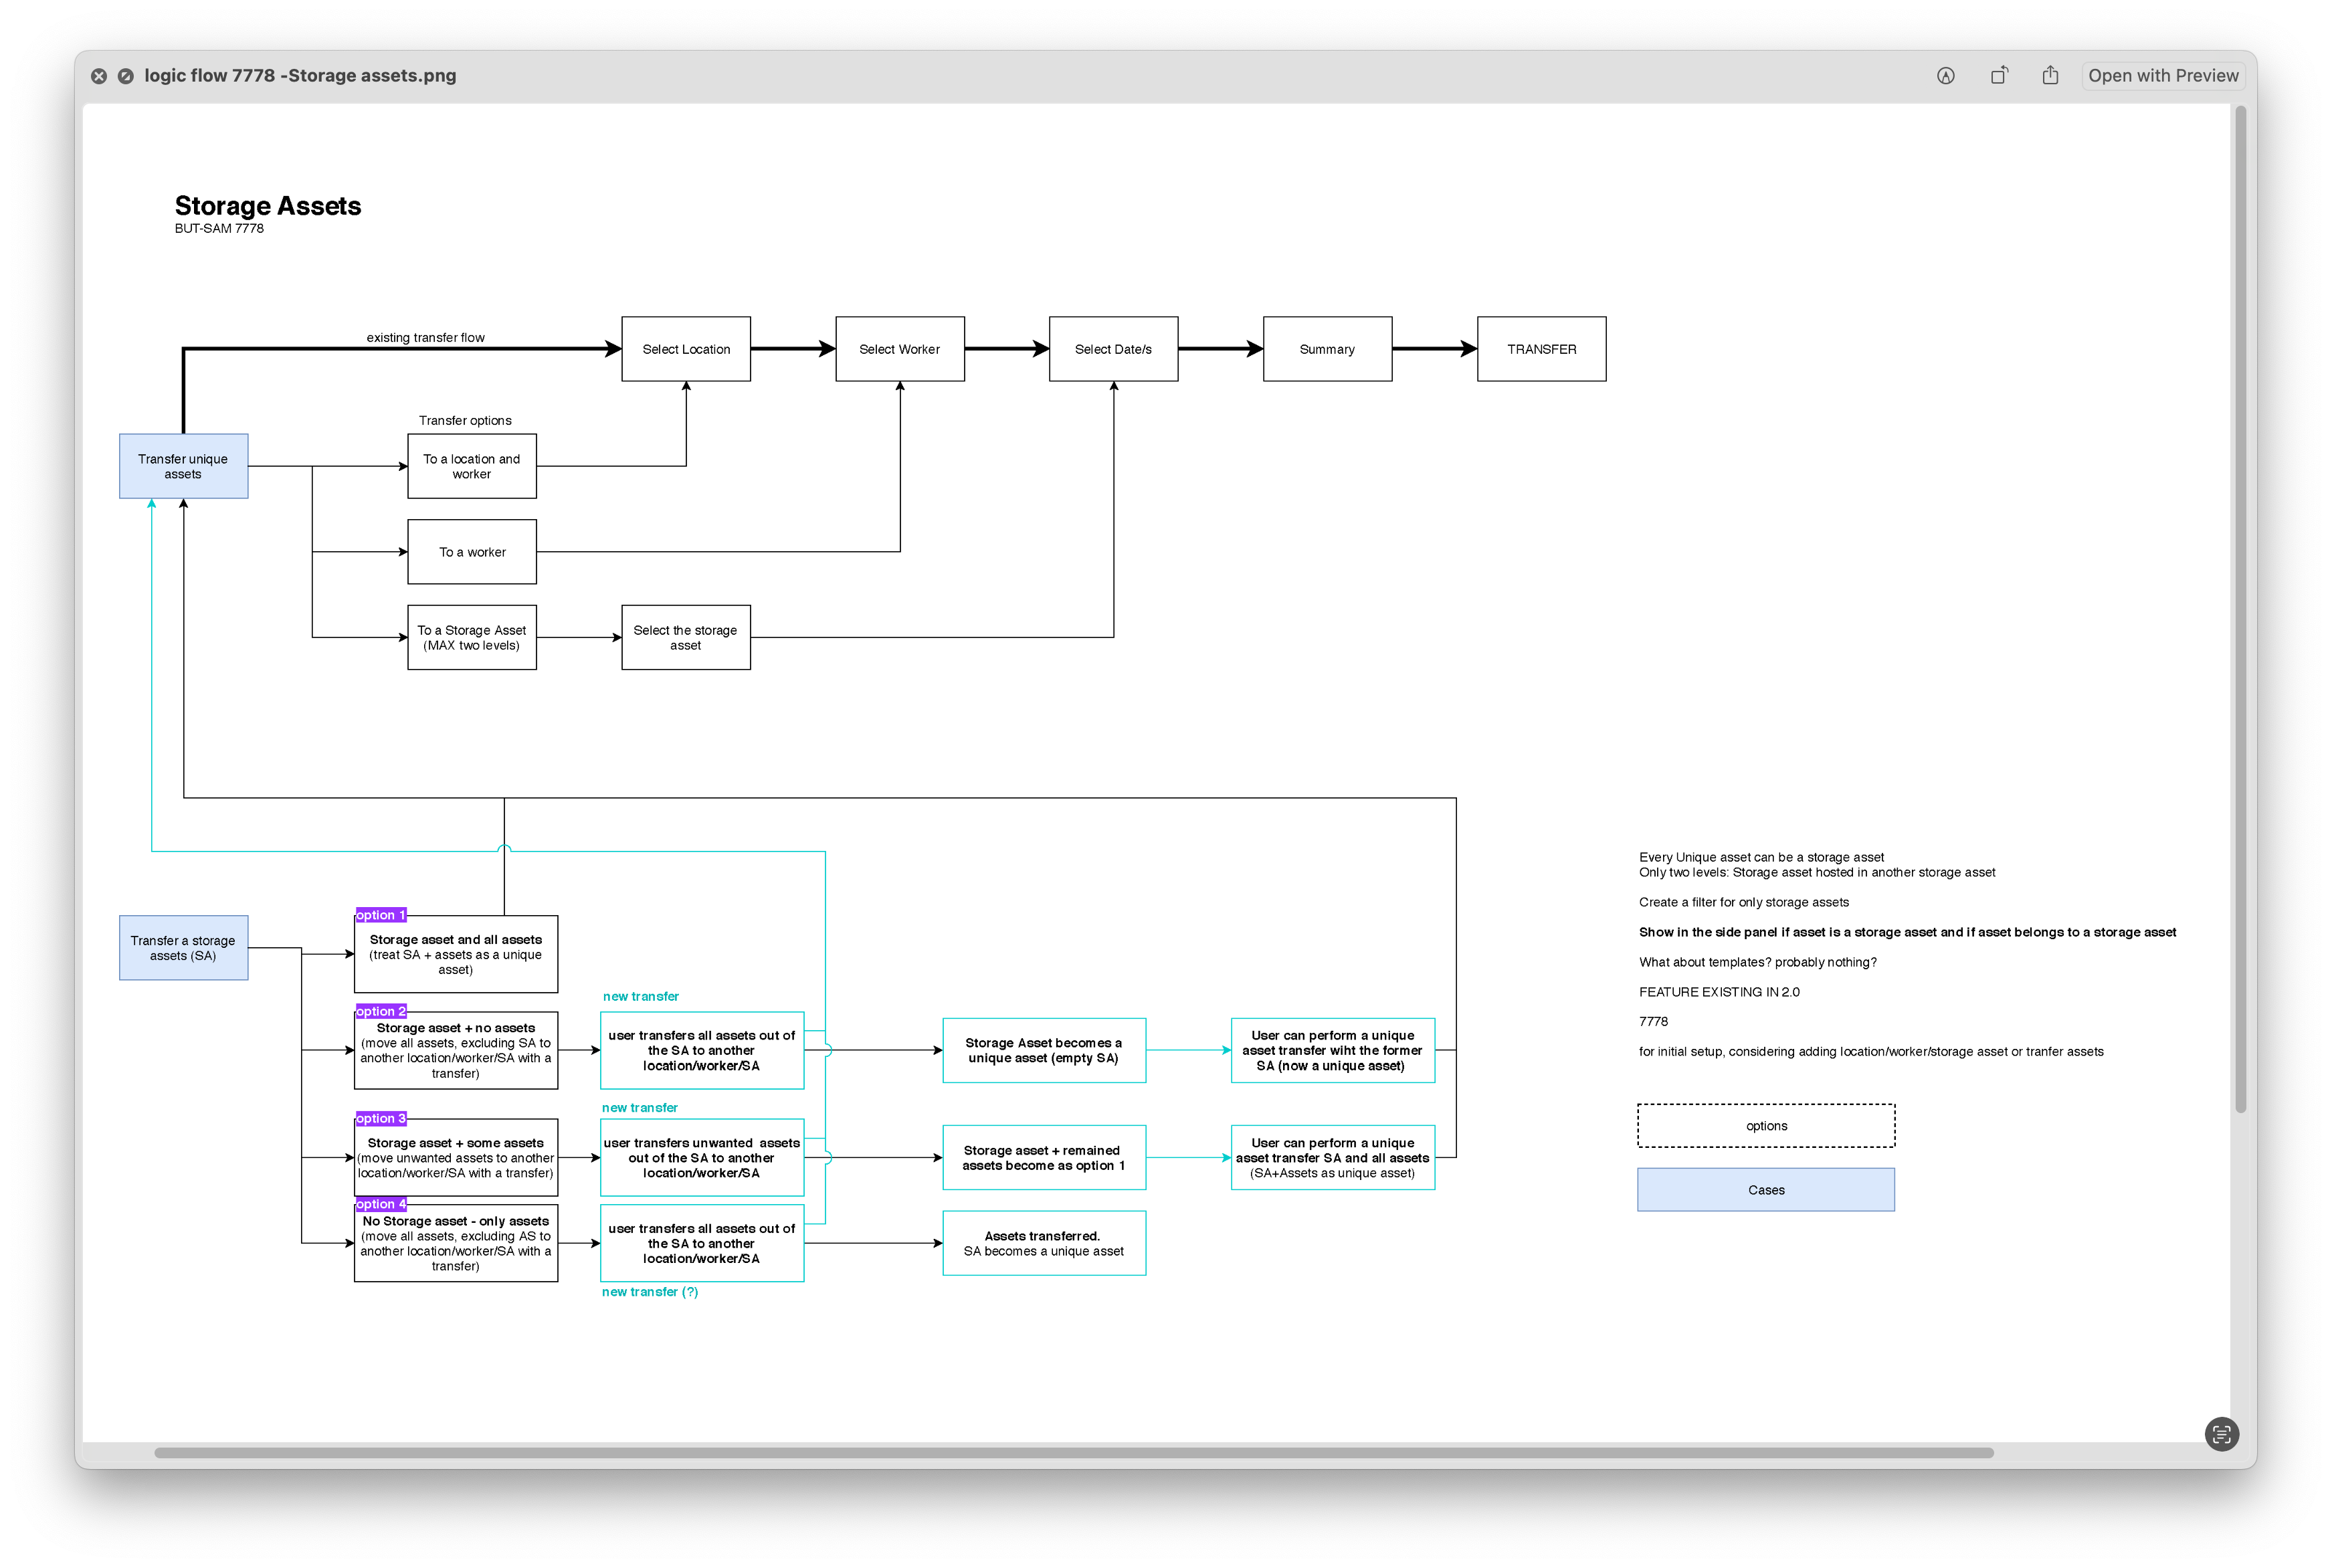Screen dimensions: 2332x1568
Task: Click the blue Cases legend box
Action: [1765, 1190]
